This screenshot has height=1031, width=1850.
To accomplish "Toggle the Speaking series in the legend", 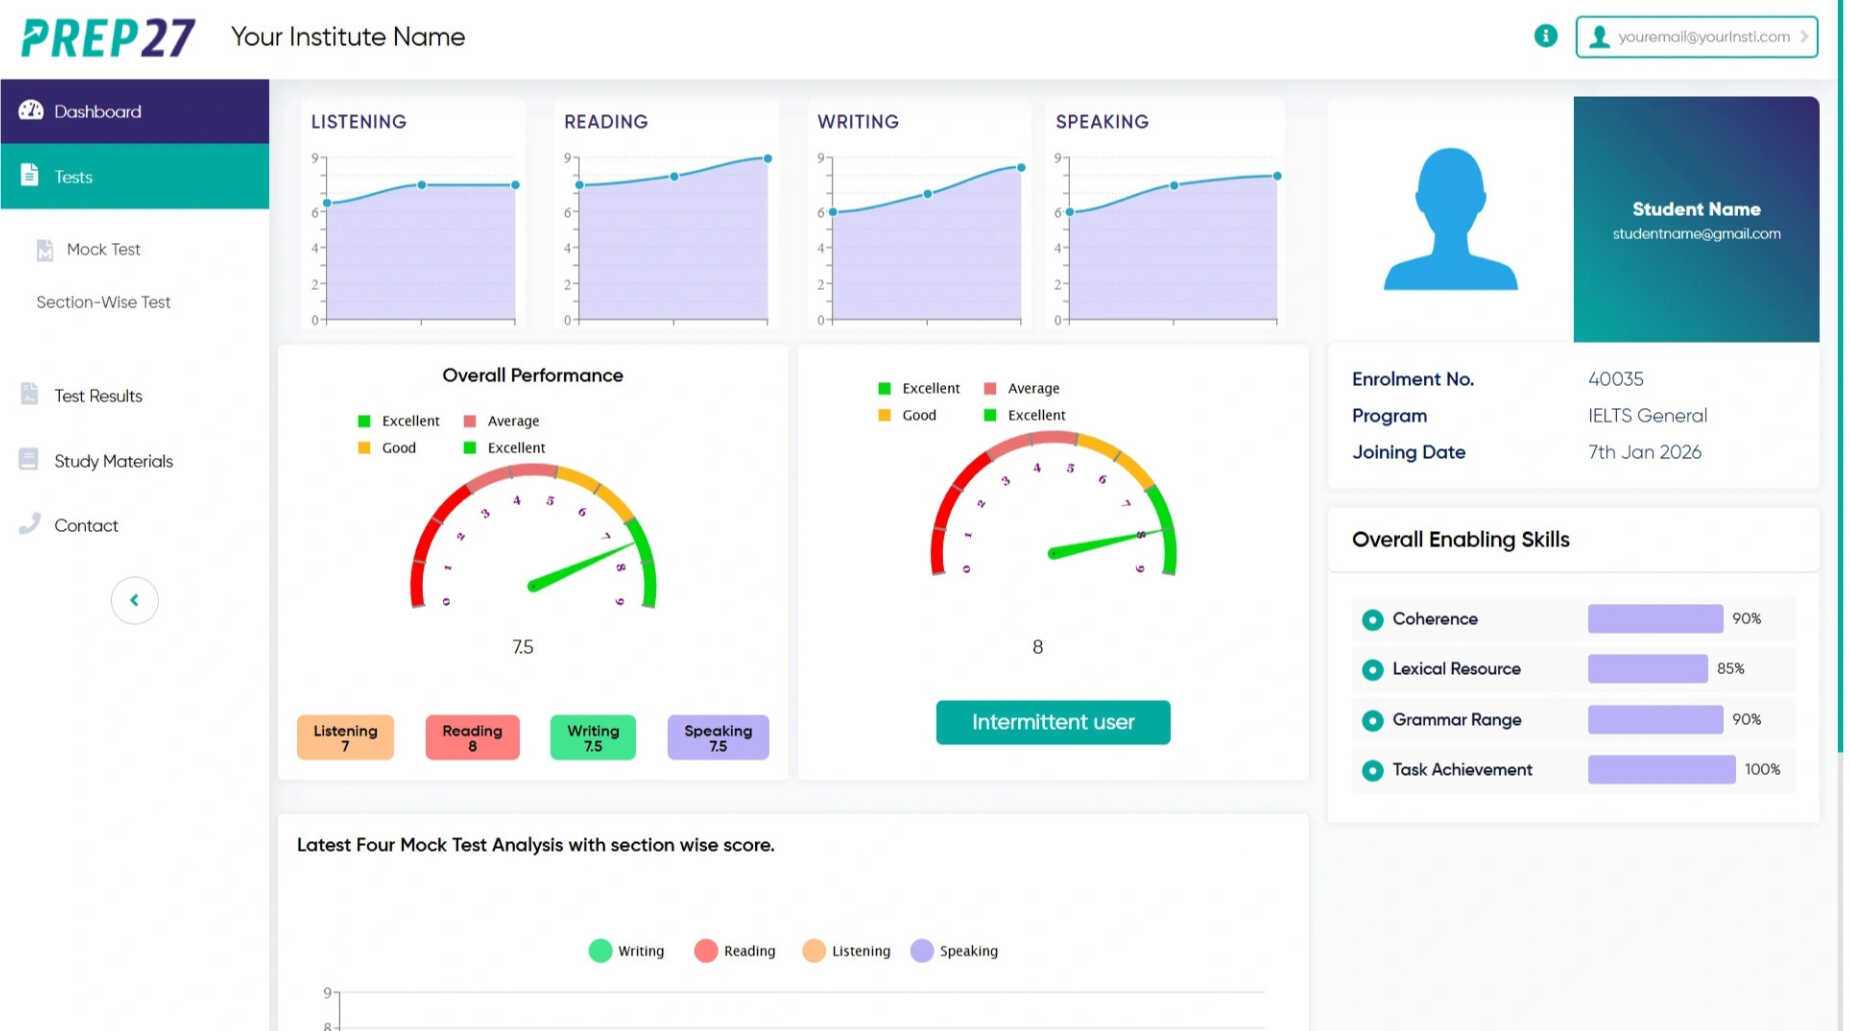I will pos(953,950).
